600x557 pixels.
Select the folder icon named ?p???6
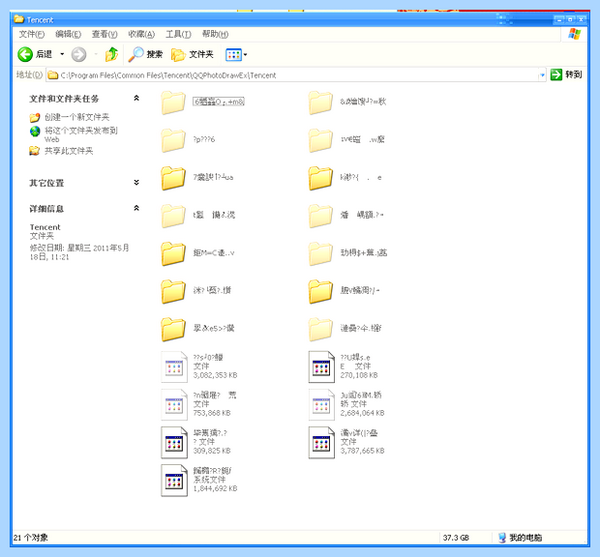click(x=173, y=140)
